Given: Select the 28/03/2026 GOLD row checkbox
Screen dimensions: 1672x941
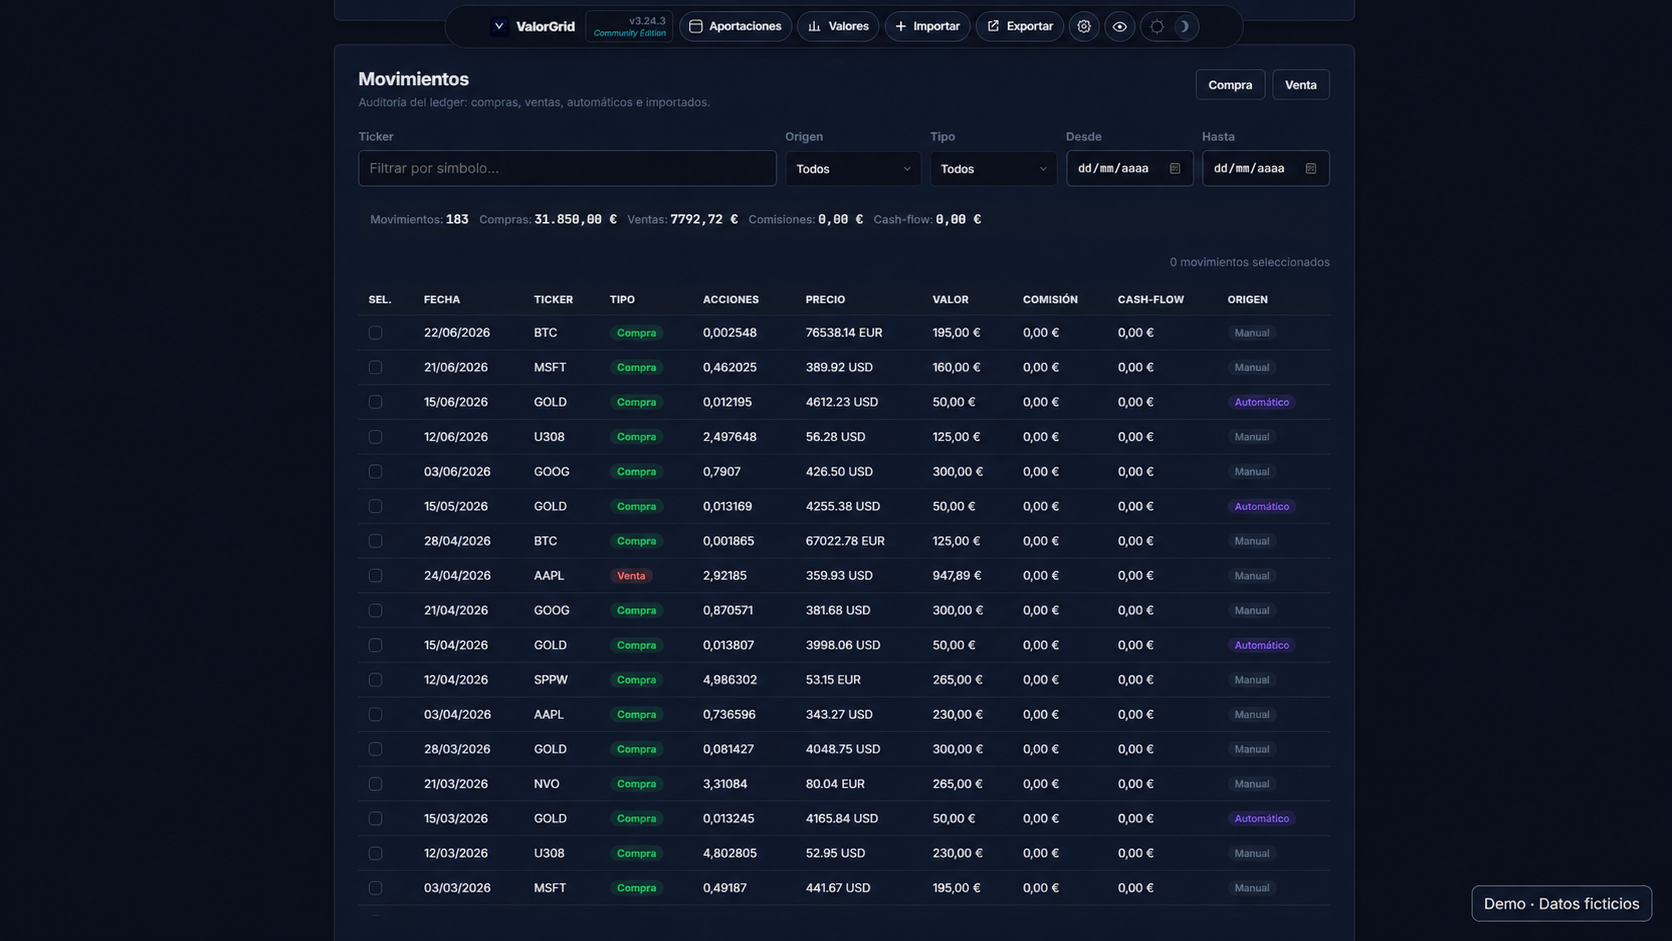Looking at the screenshot, I should click(375, 749).
